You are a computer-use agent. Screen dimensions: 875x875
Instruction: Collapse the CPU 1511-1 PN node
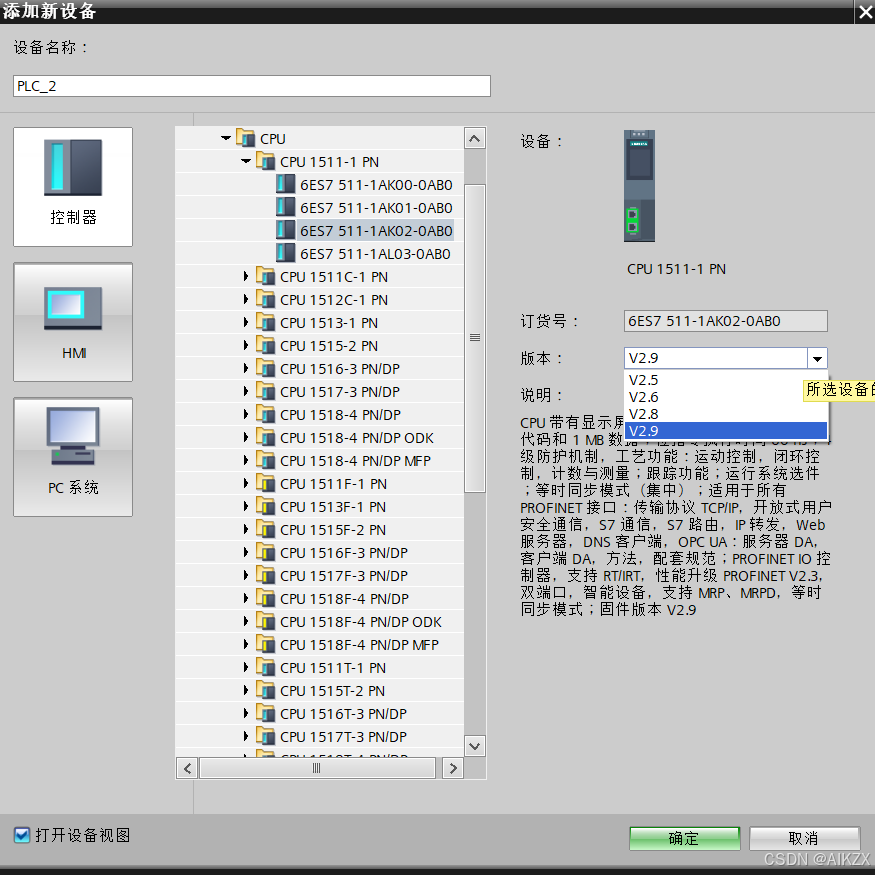(x=246, y=161)
